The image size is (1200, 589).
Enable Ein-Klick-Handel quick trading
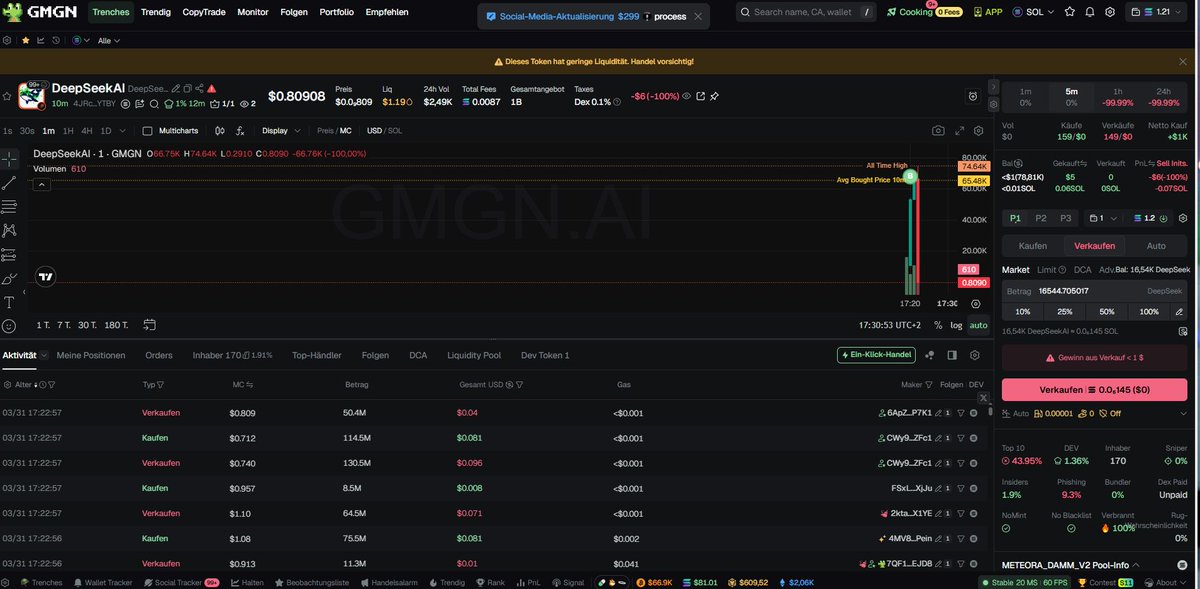[877, 355]
